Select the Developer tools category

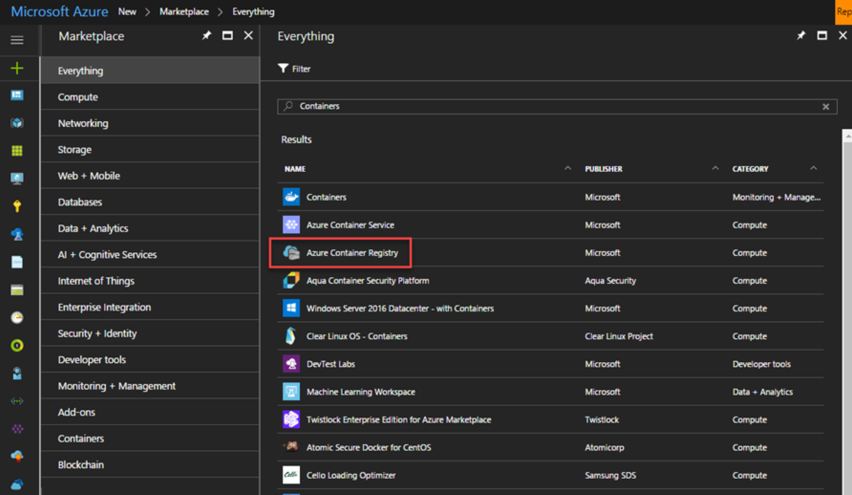pyautogui.click(x=151, y=360)
